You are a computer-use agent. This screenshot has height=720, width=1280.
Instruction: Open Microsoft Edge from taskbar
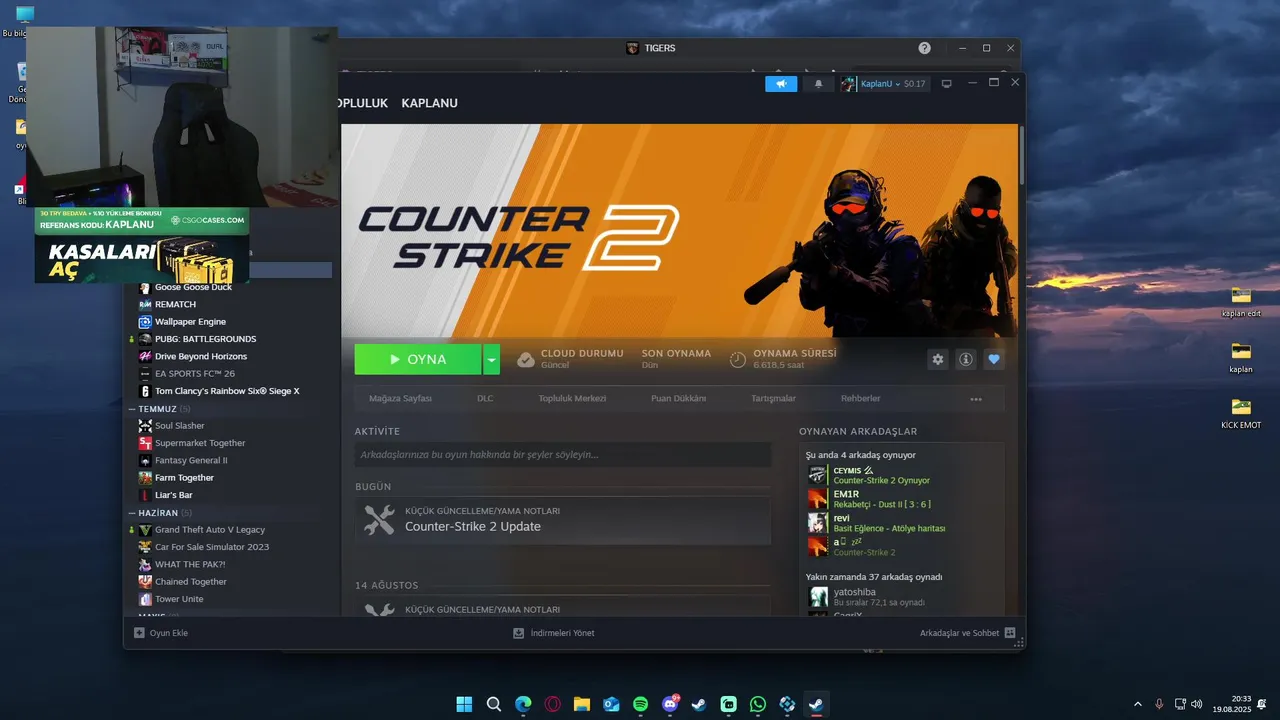pyautogui.click(x=523, y=704)
